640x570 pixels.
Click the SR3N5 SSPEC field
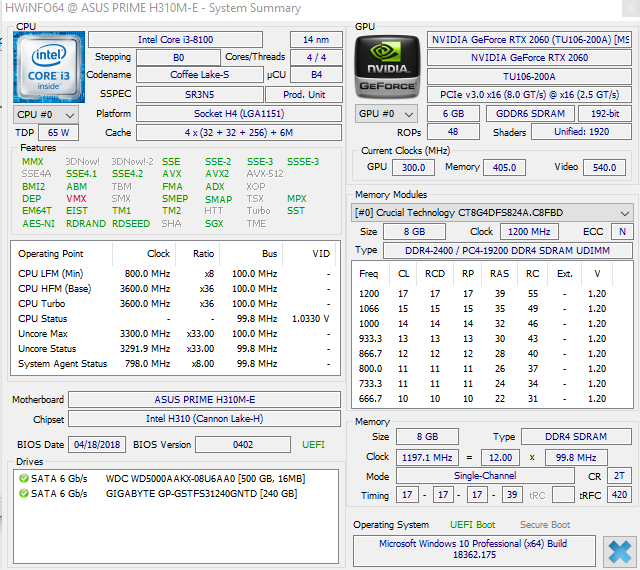click(x=200, y=95)
